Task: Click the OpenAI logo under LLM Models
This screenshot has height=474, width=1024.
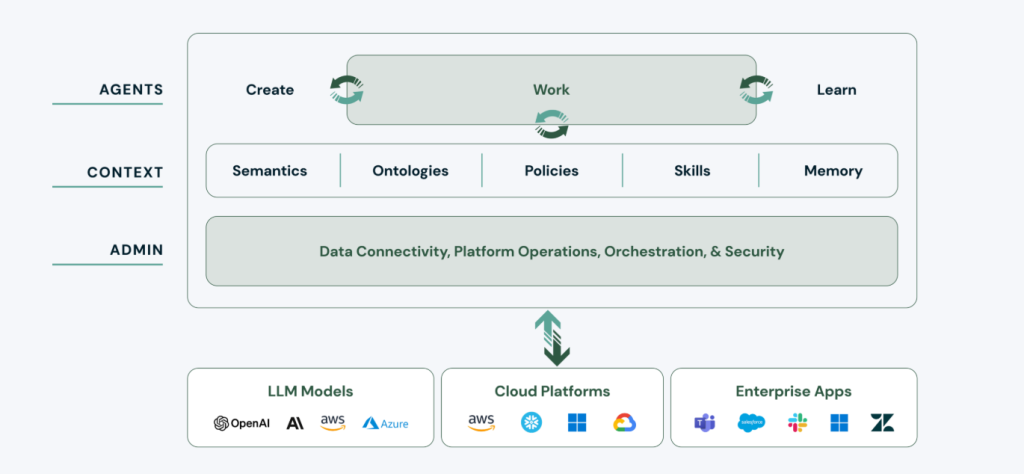Action: point(242,423)
